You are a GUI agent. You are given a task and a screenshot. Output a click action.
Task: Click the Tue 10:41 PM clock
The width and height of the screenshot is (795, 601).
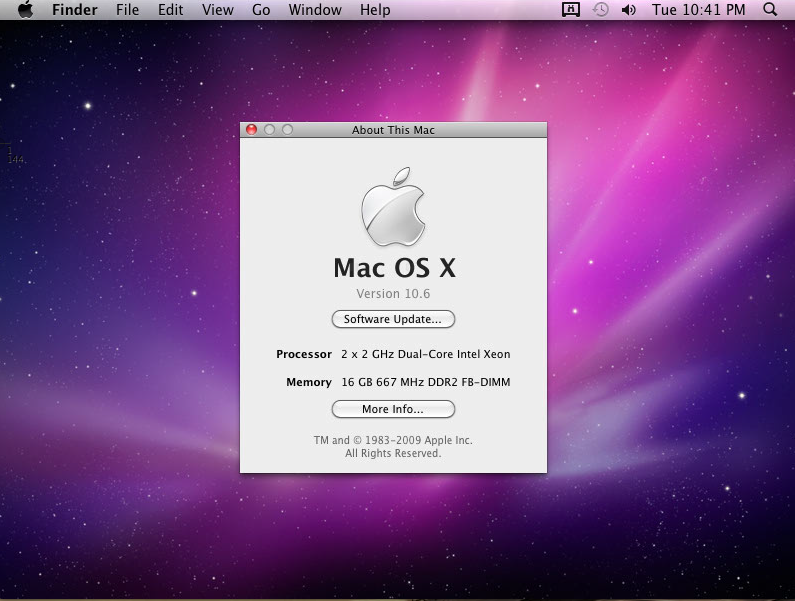click(698, 10)
